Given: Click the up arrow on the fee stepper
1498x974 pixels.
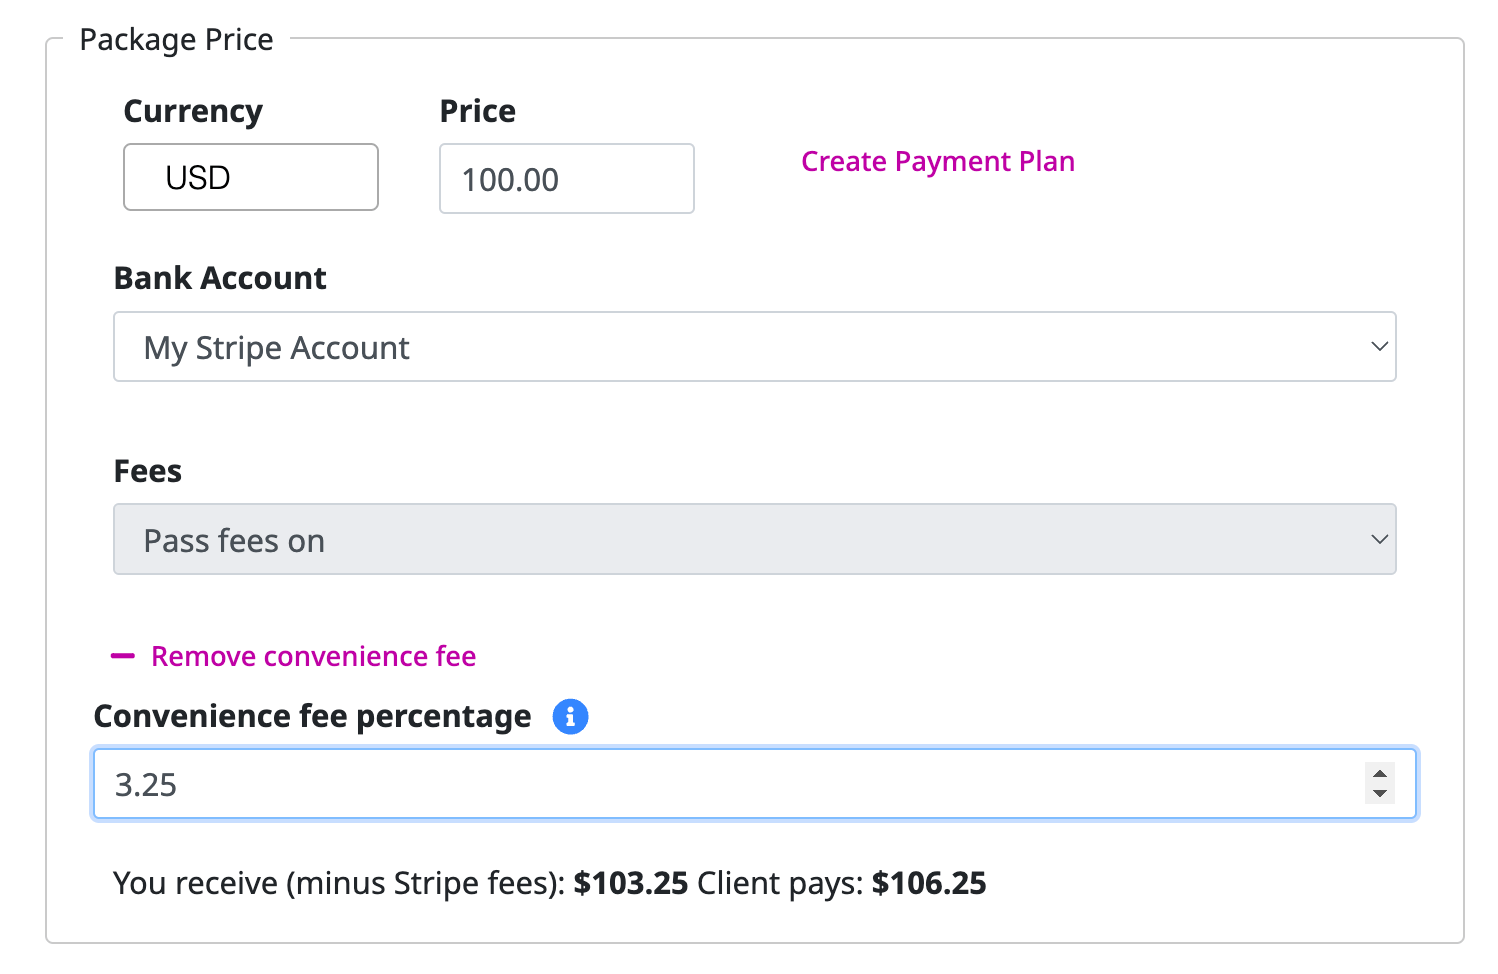Looking at the screenshot, I should click(1380, 773).
